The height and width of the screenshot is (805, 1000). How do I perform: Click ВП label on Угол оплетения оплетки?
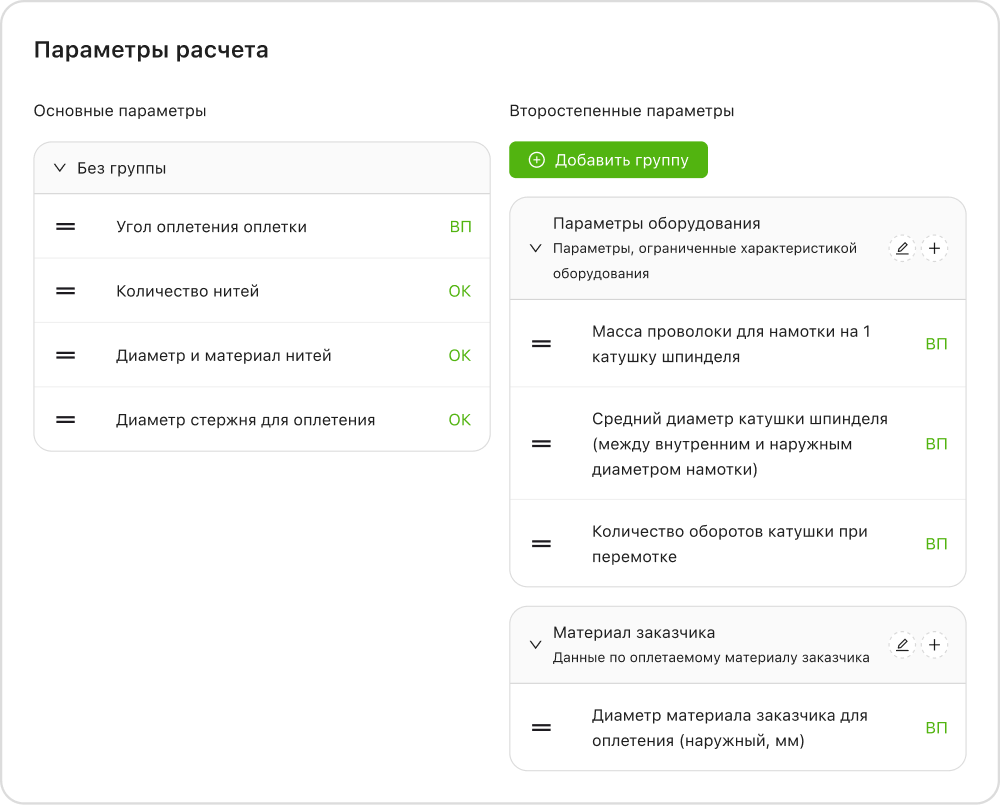pyautogui.click(x=460, y=227)
